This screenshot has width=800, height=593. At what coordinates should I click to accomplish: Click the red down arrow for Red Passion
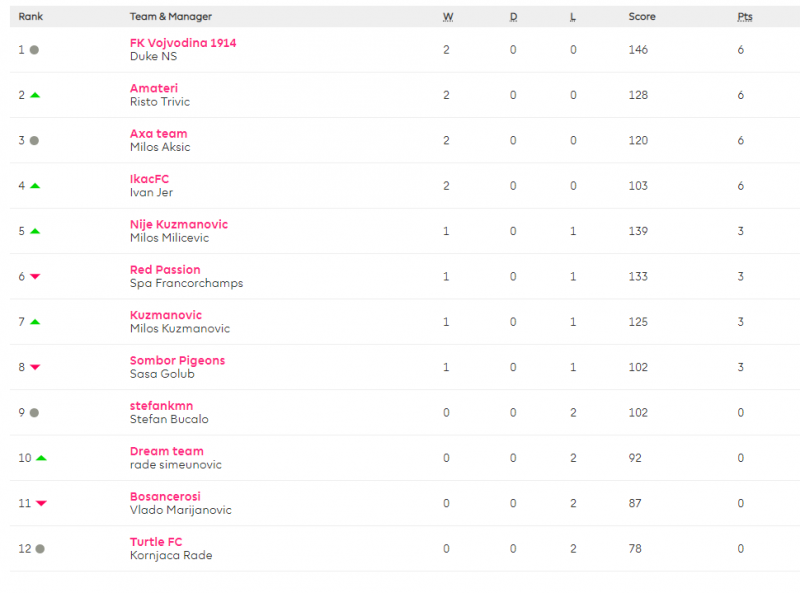pos(35,277)
